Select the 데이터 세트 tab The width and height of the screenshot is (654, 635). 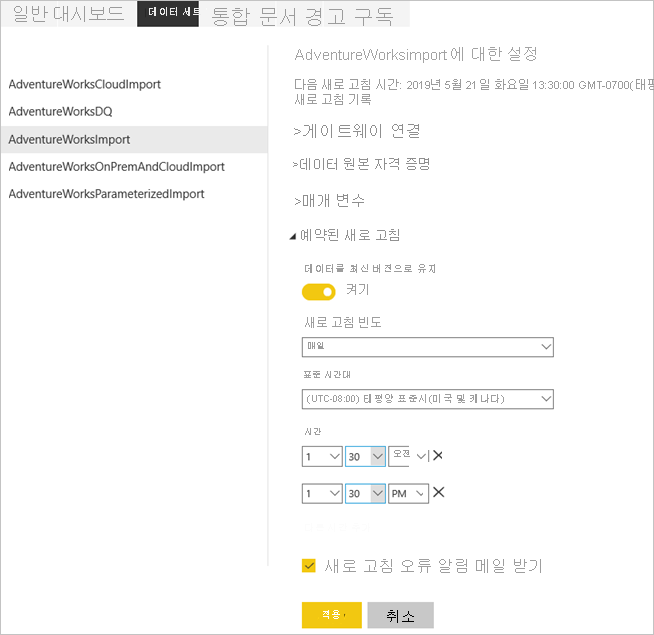coord(168,14)
